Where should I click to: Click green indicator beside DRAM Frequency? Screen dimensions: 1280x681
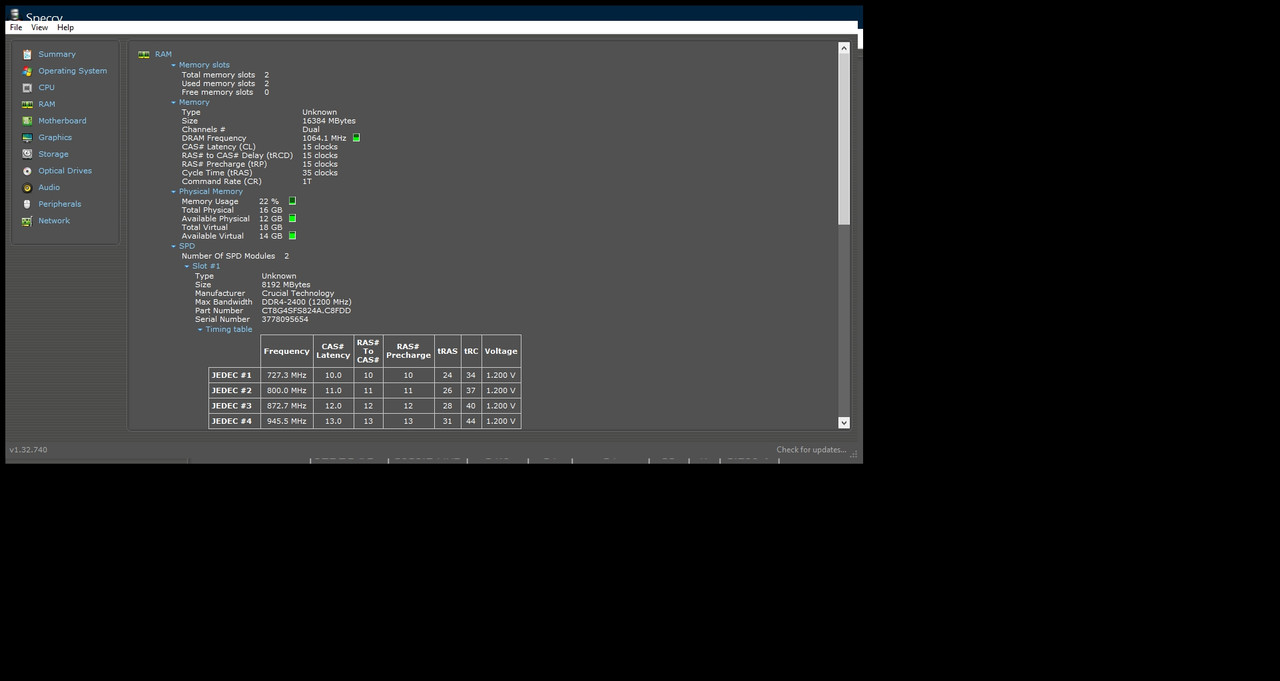[x=356, y=138]
